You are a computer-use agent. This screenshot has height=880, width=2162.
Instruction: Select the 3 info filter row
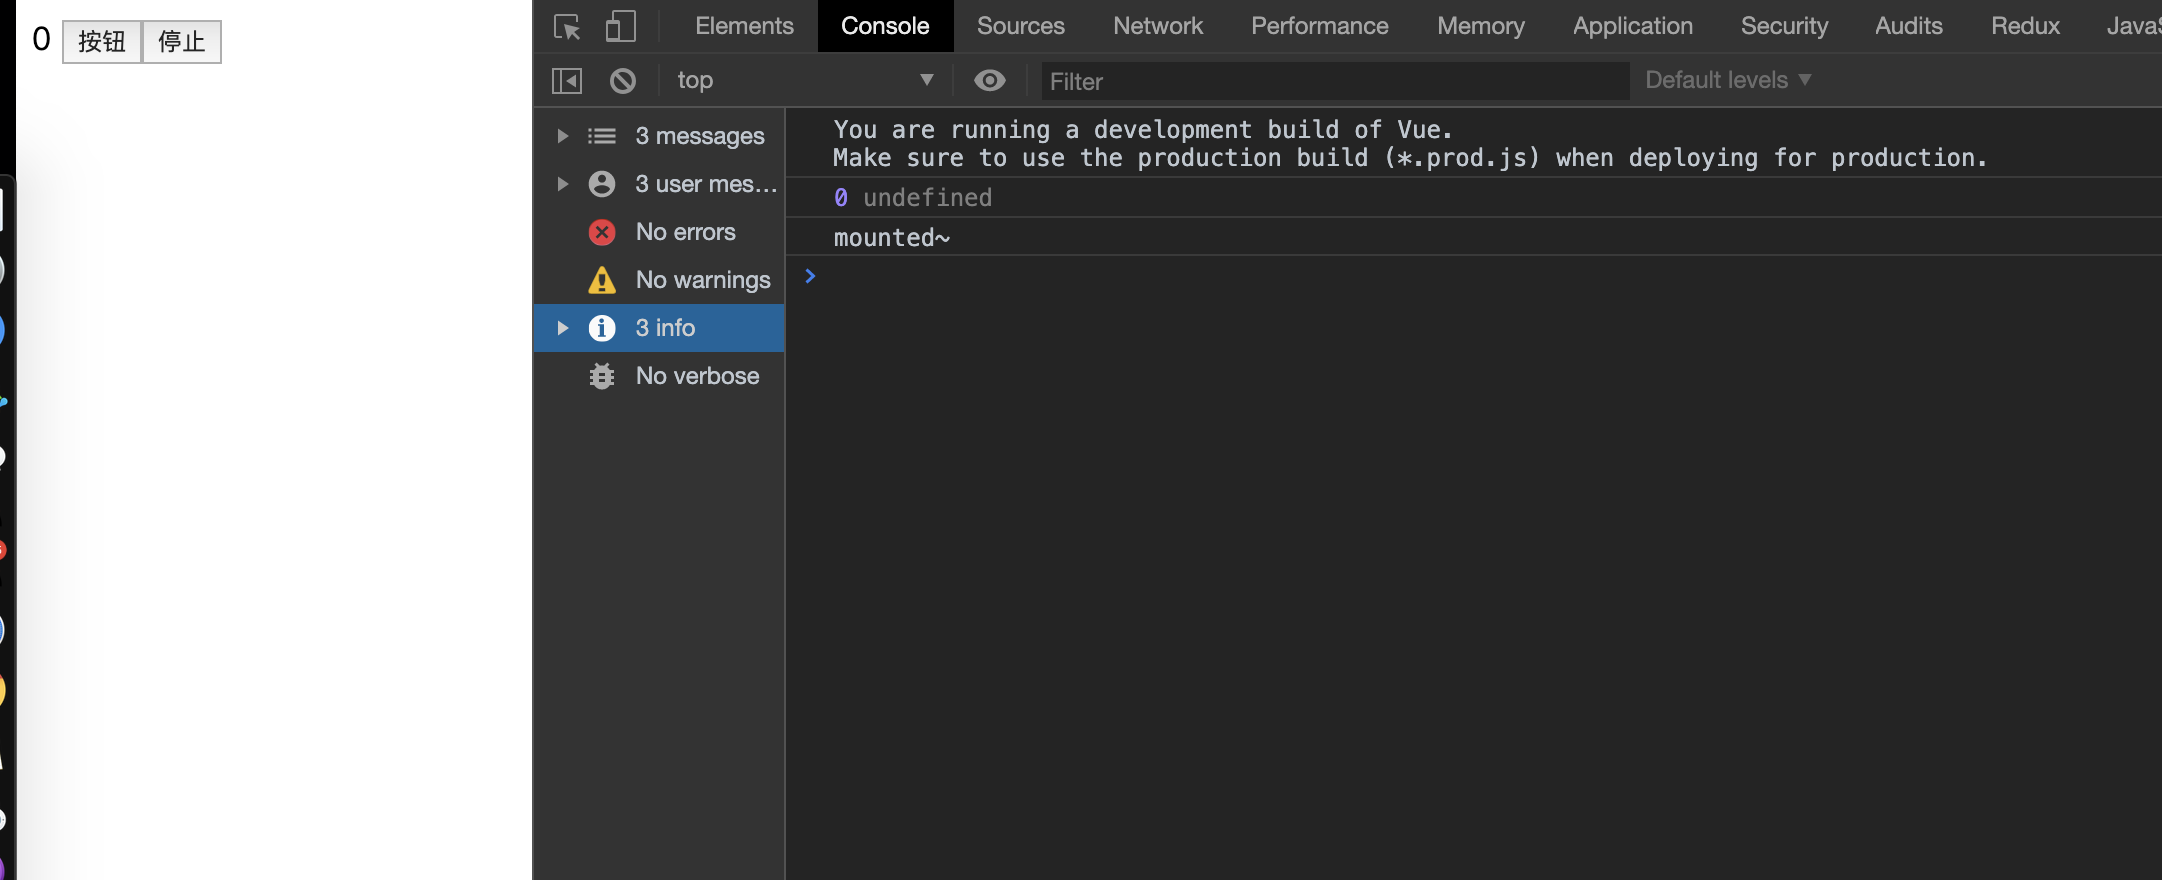tap(665, 328)
